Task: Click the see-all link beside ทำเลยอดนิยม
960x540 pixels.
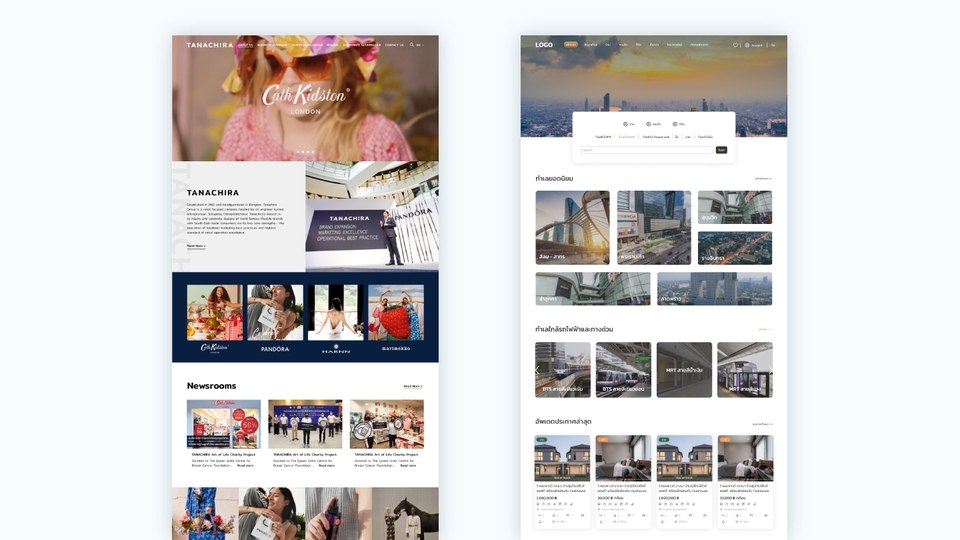Action: pos(763,179)
